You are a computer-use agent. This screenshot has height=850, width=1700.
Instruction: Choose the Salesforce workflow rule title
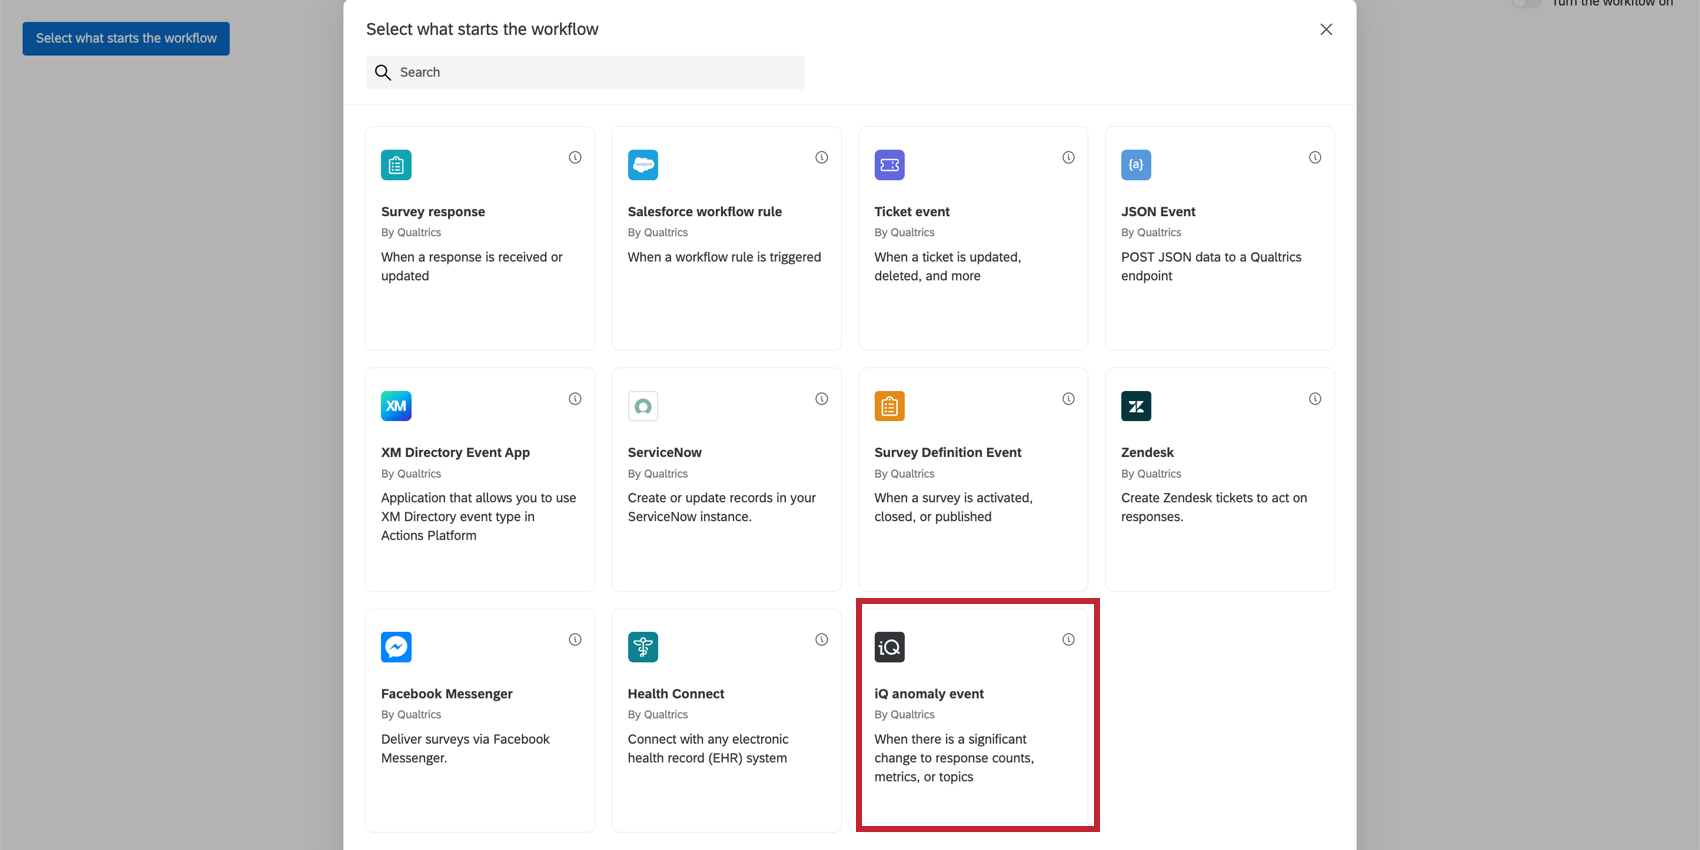point(705,212)
